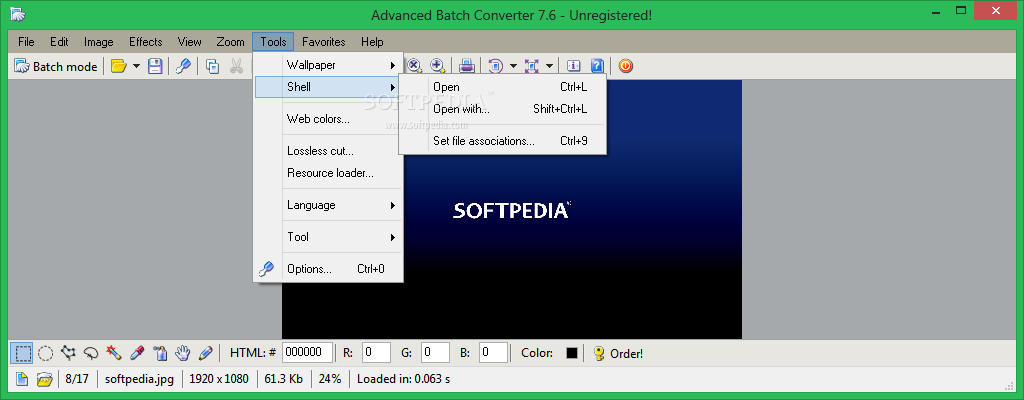Expand the Language submenu

(x=328, y=205)
